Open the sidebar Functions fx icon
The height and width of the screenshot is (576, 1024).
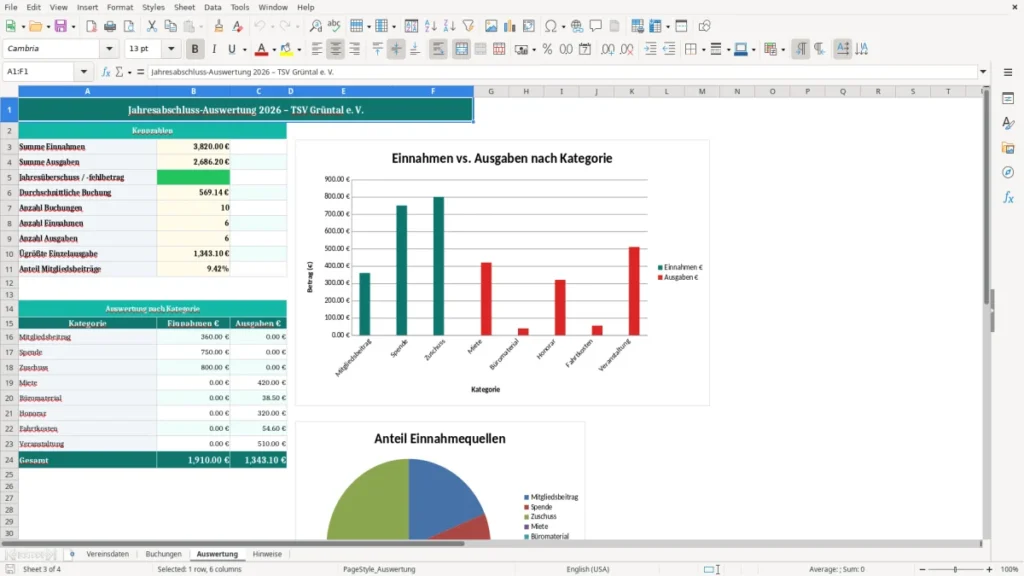coord(1008,197)
